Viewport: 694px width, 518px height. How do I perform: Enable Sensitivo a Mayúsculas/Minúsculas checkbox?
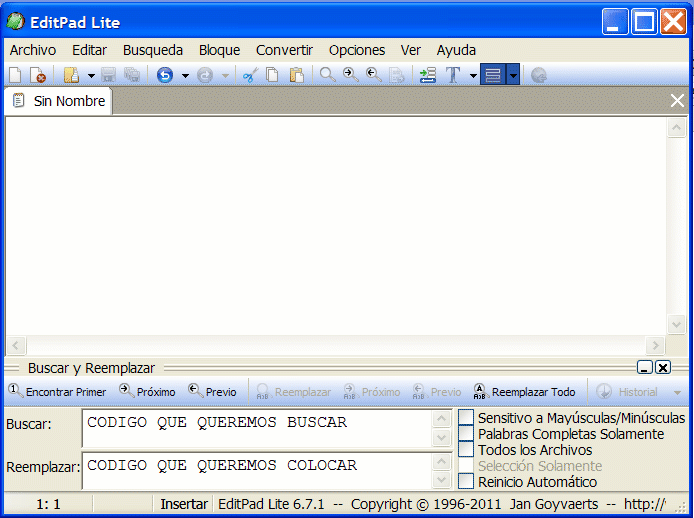point(466,417)
